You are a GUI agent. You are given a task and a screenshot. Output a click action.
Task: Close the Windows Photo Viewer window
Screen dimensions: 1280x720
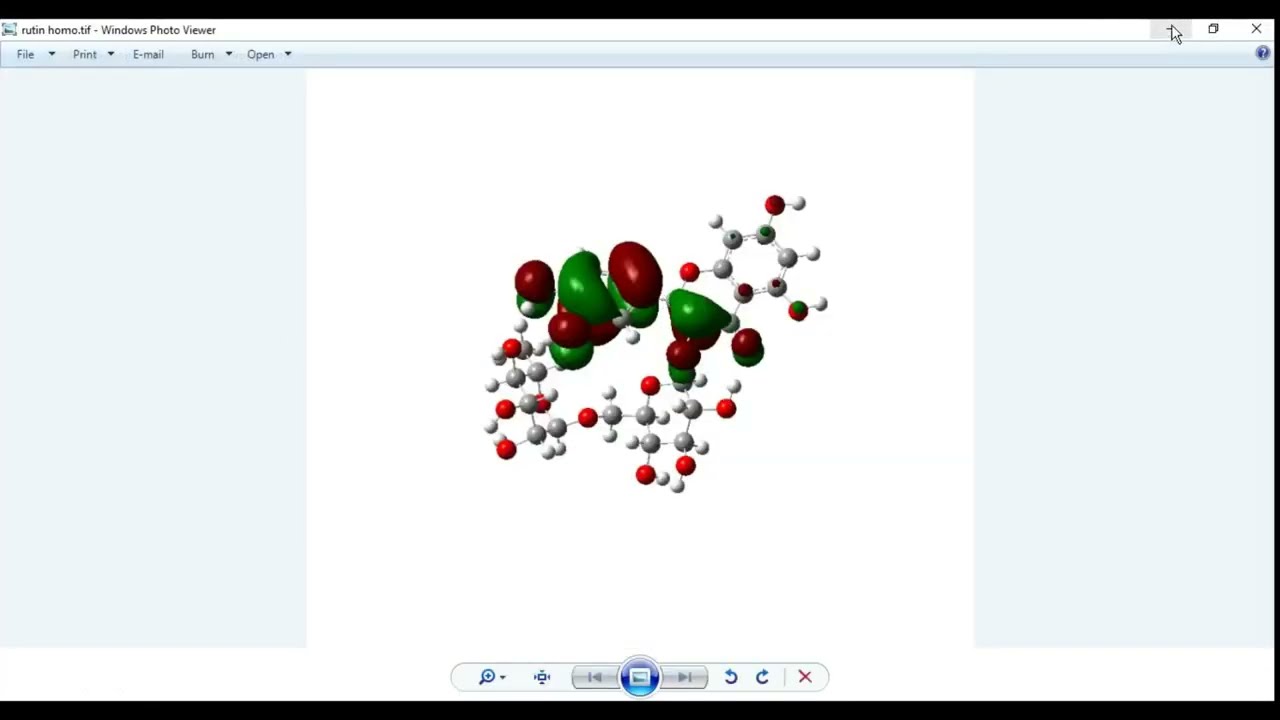click(x=1256, y=29)
